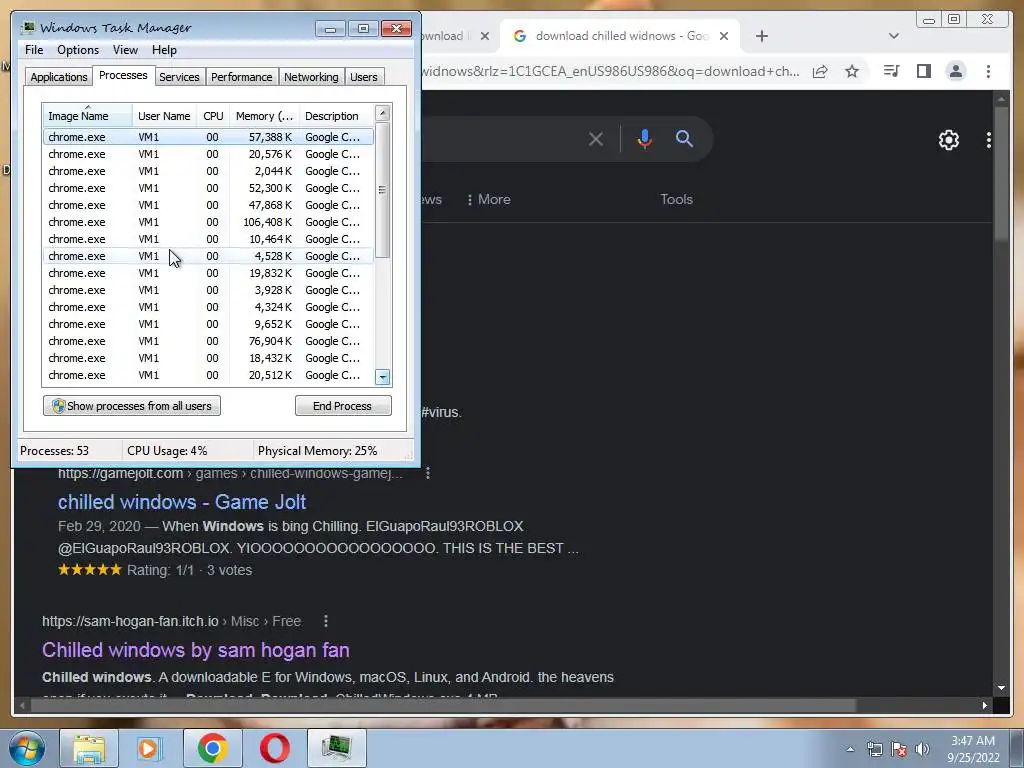The width and height of the screenshot is (1024, 768).
Task: Click Chrome page vertical scroll down arrow
Action: [x=1001, y=688]
